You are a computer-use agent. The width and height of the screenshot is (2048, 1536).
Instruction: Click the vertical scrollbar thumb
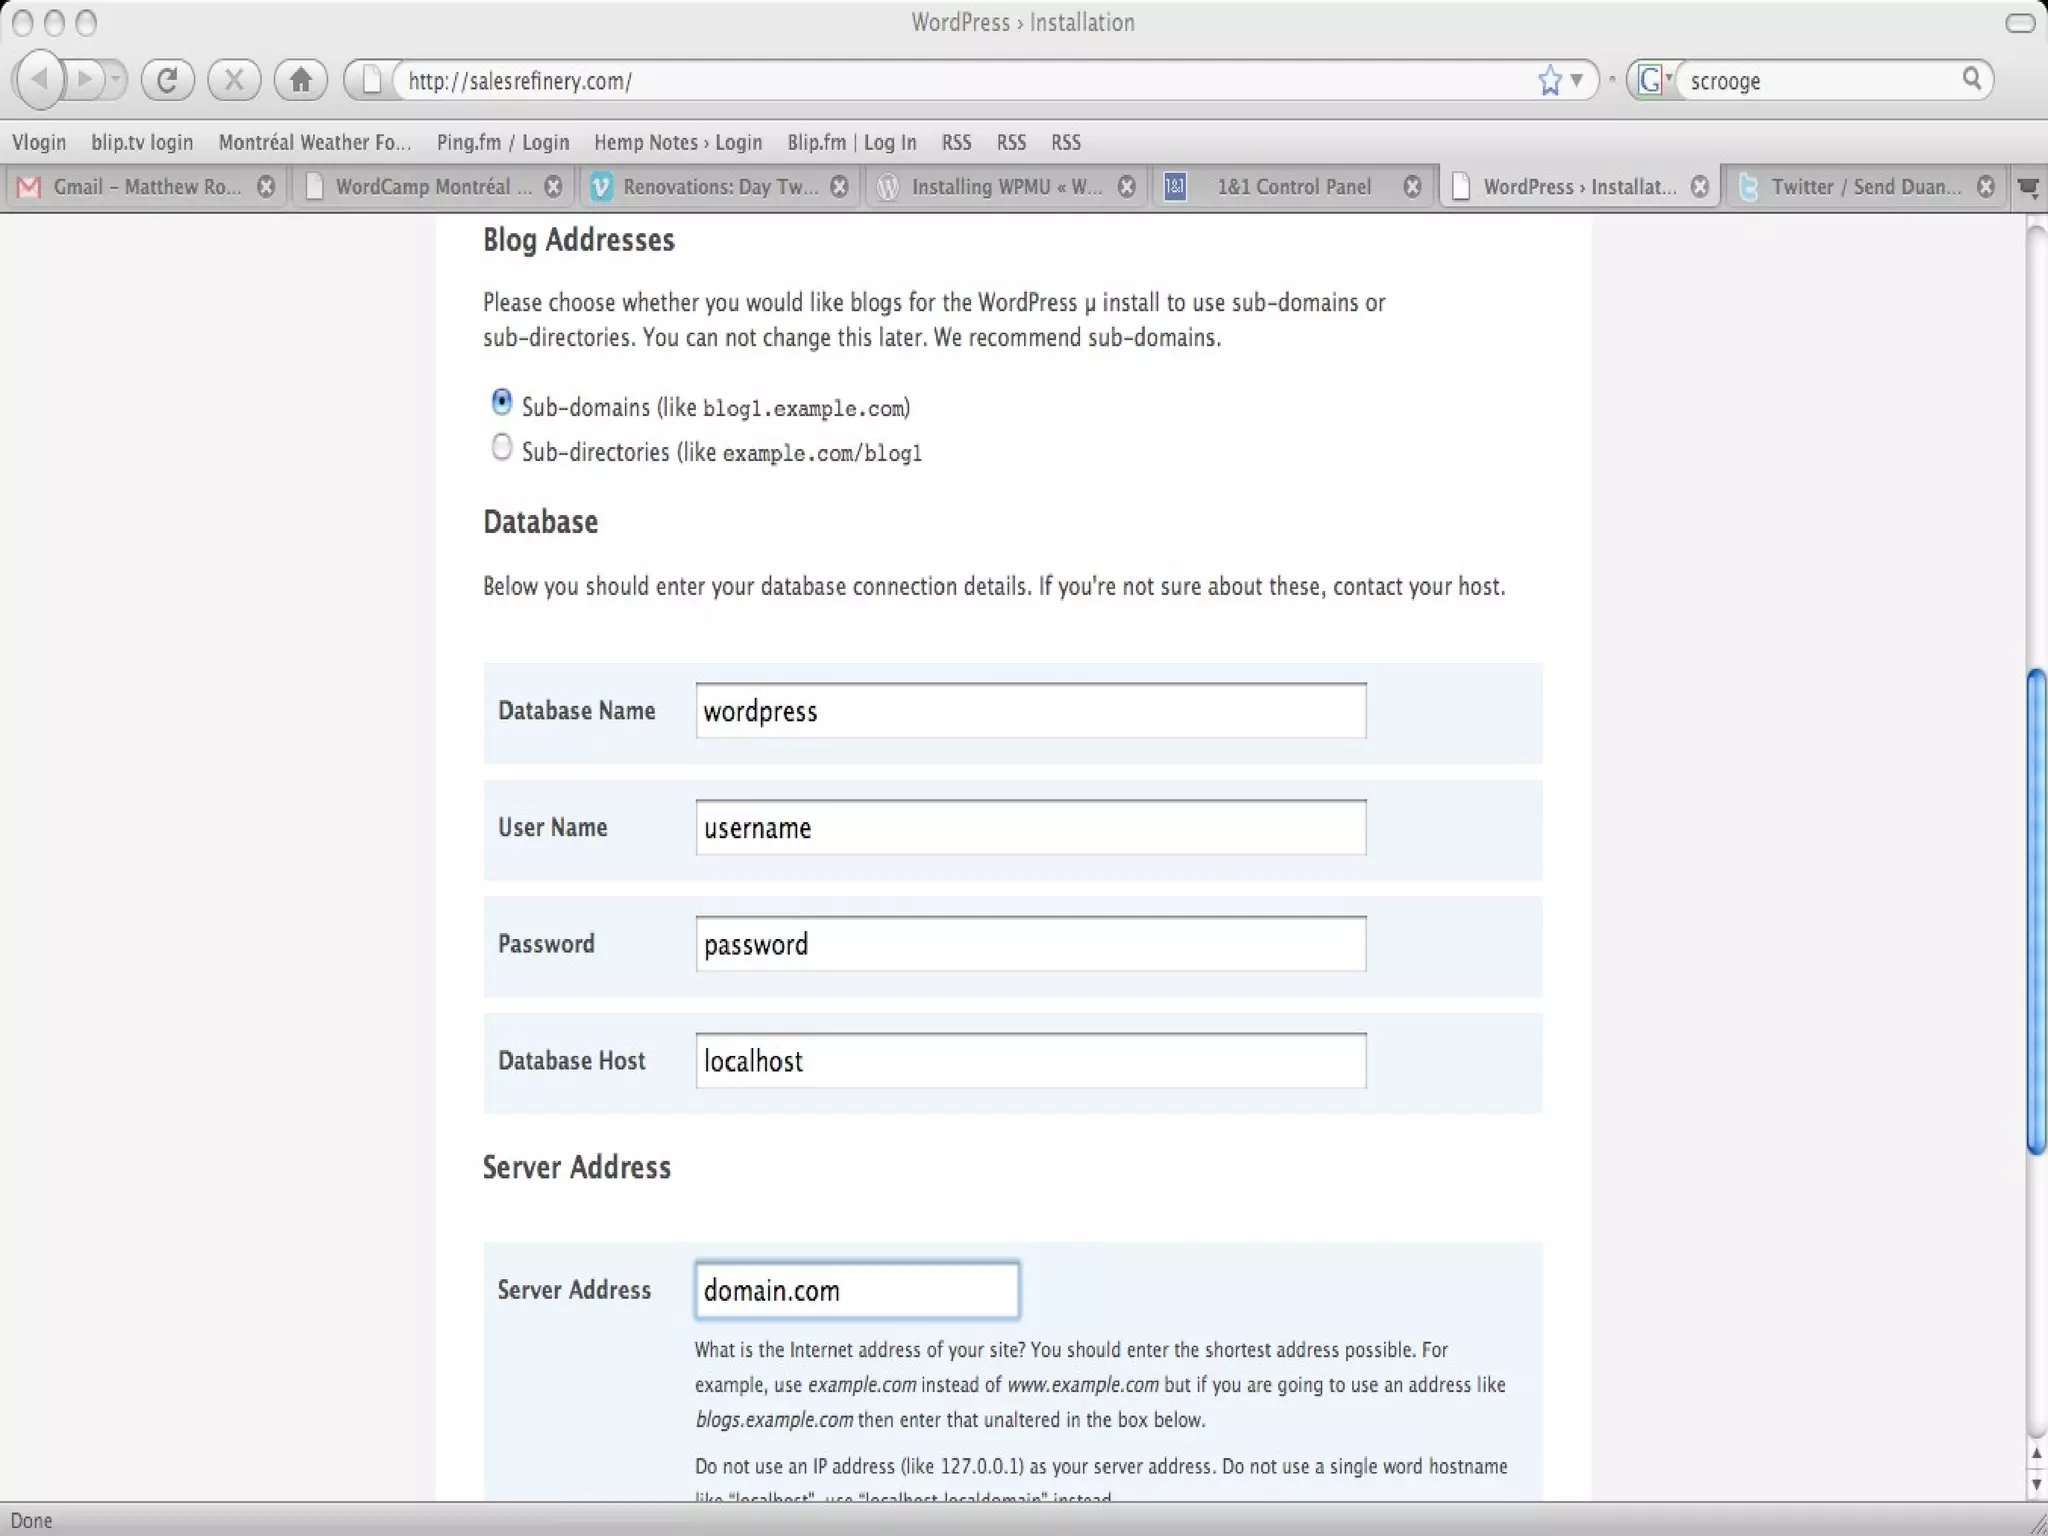click(x=2035, y=910)
